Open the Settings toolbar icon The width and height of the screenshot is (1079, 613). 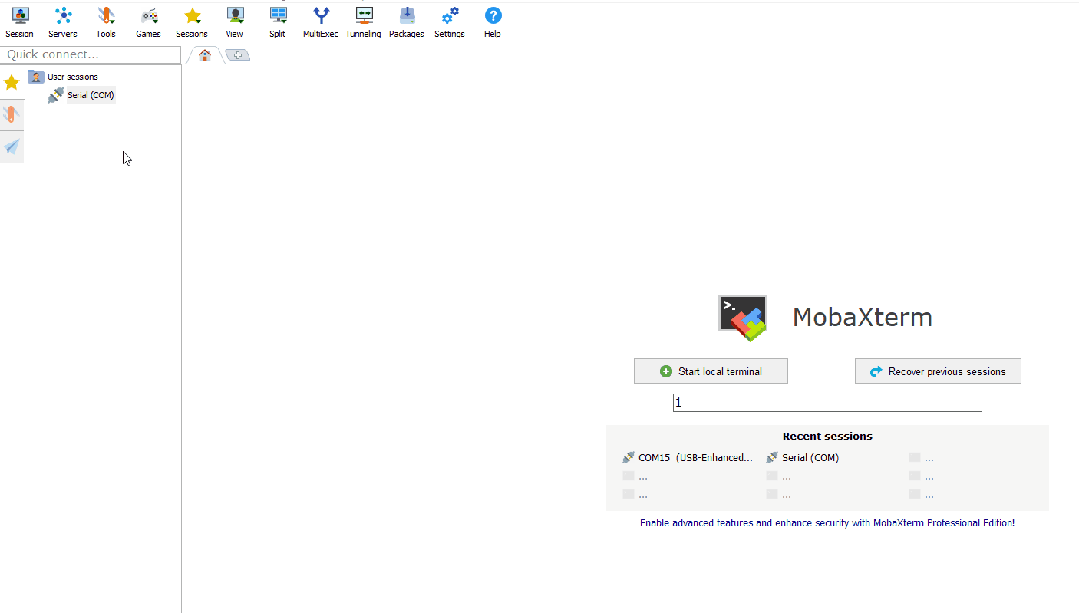(x=449, y=22)
